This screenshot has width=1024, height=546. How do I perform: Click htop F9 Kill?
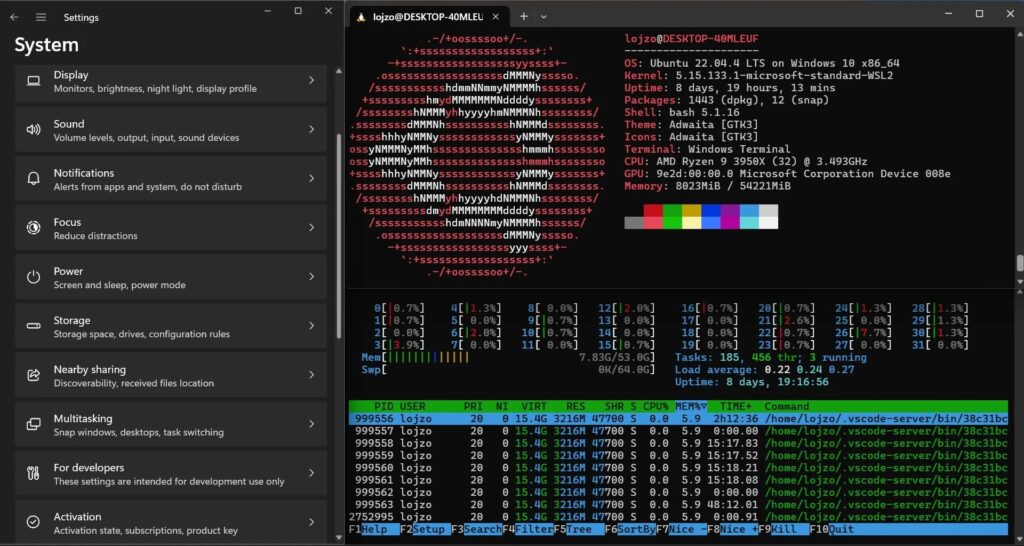coord(783,529)
